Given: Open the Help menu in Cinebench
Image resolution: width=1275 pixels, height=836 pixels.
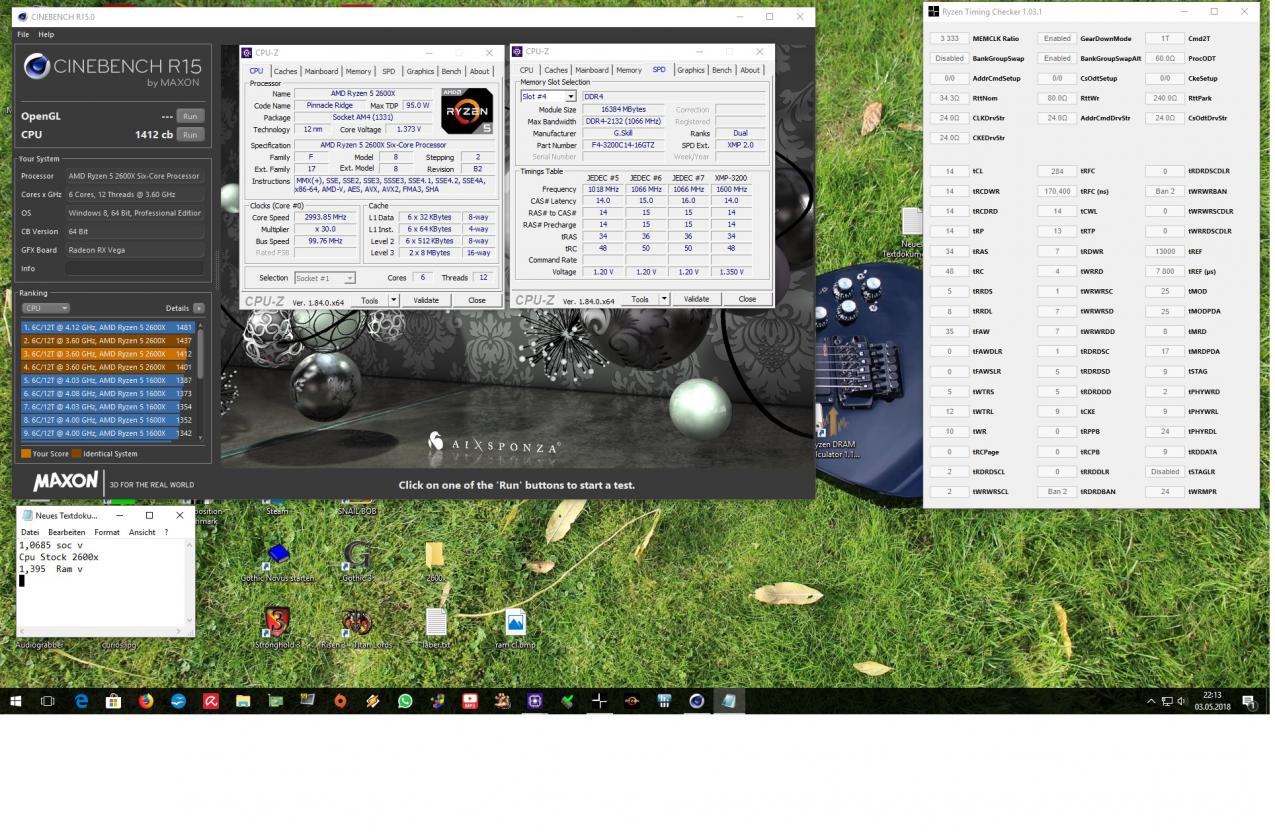Looking at the screenshot, I should (46, 34).
